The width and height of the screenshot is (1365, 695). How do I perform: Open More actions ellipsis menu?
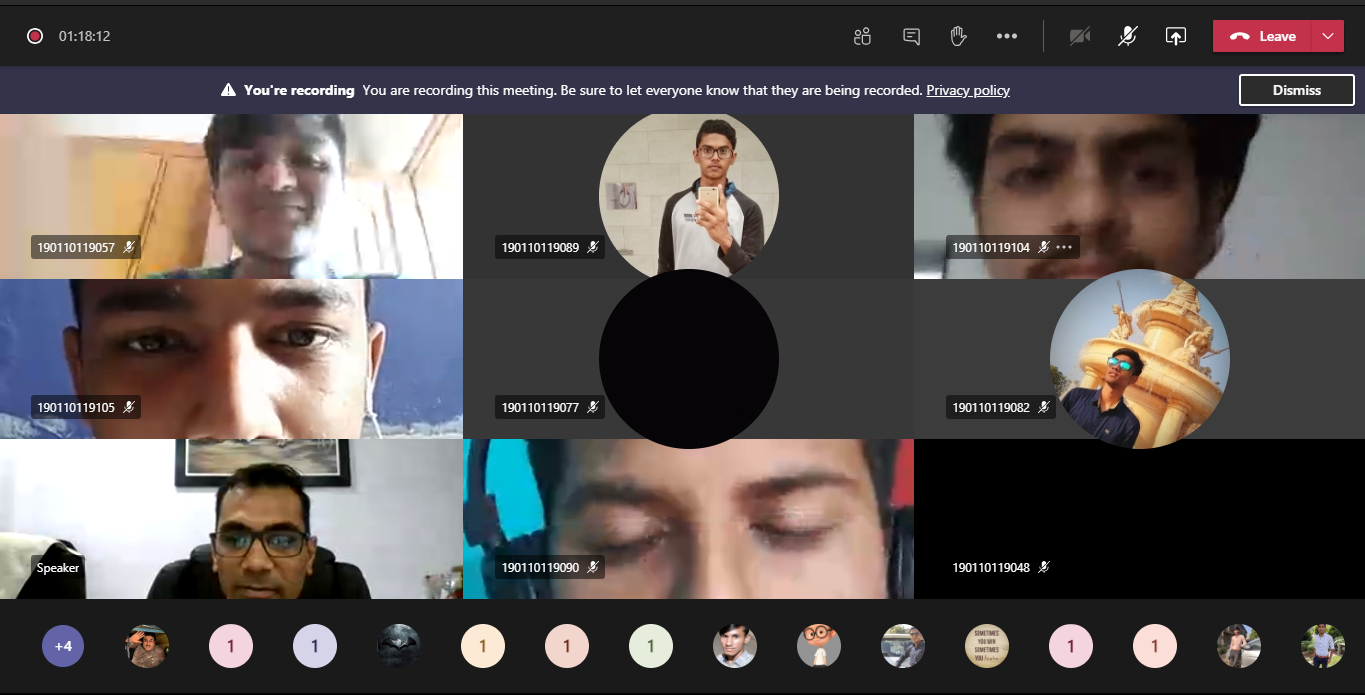1006,36
